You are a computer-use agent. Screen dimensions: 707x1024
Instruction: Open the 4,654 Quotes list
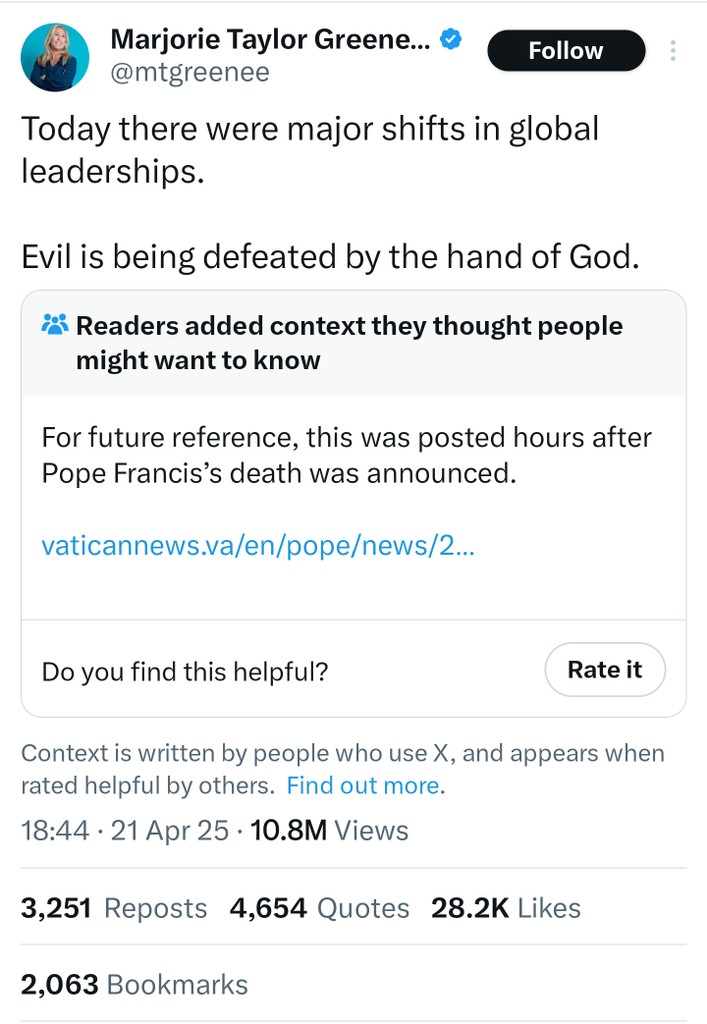pos(319,907)
